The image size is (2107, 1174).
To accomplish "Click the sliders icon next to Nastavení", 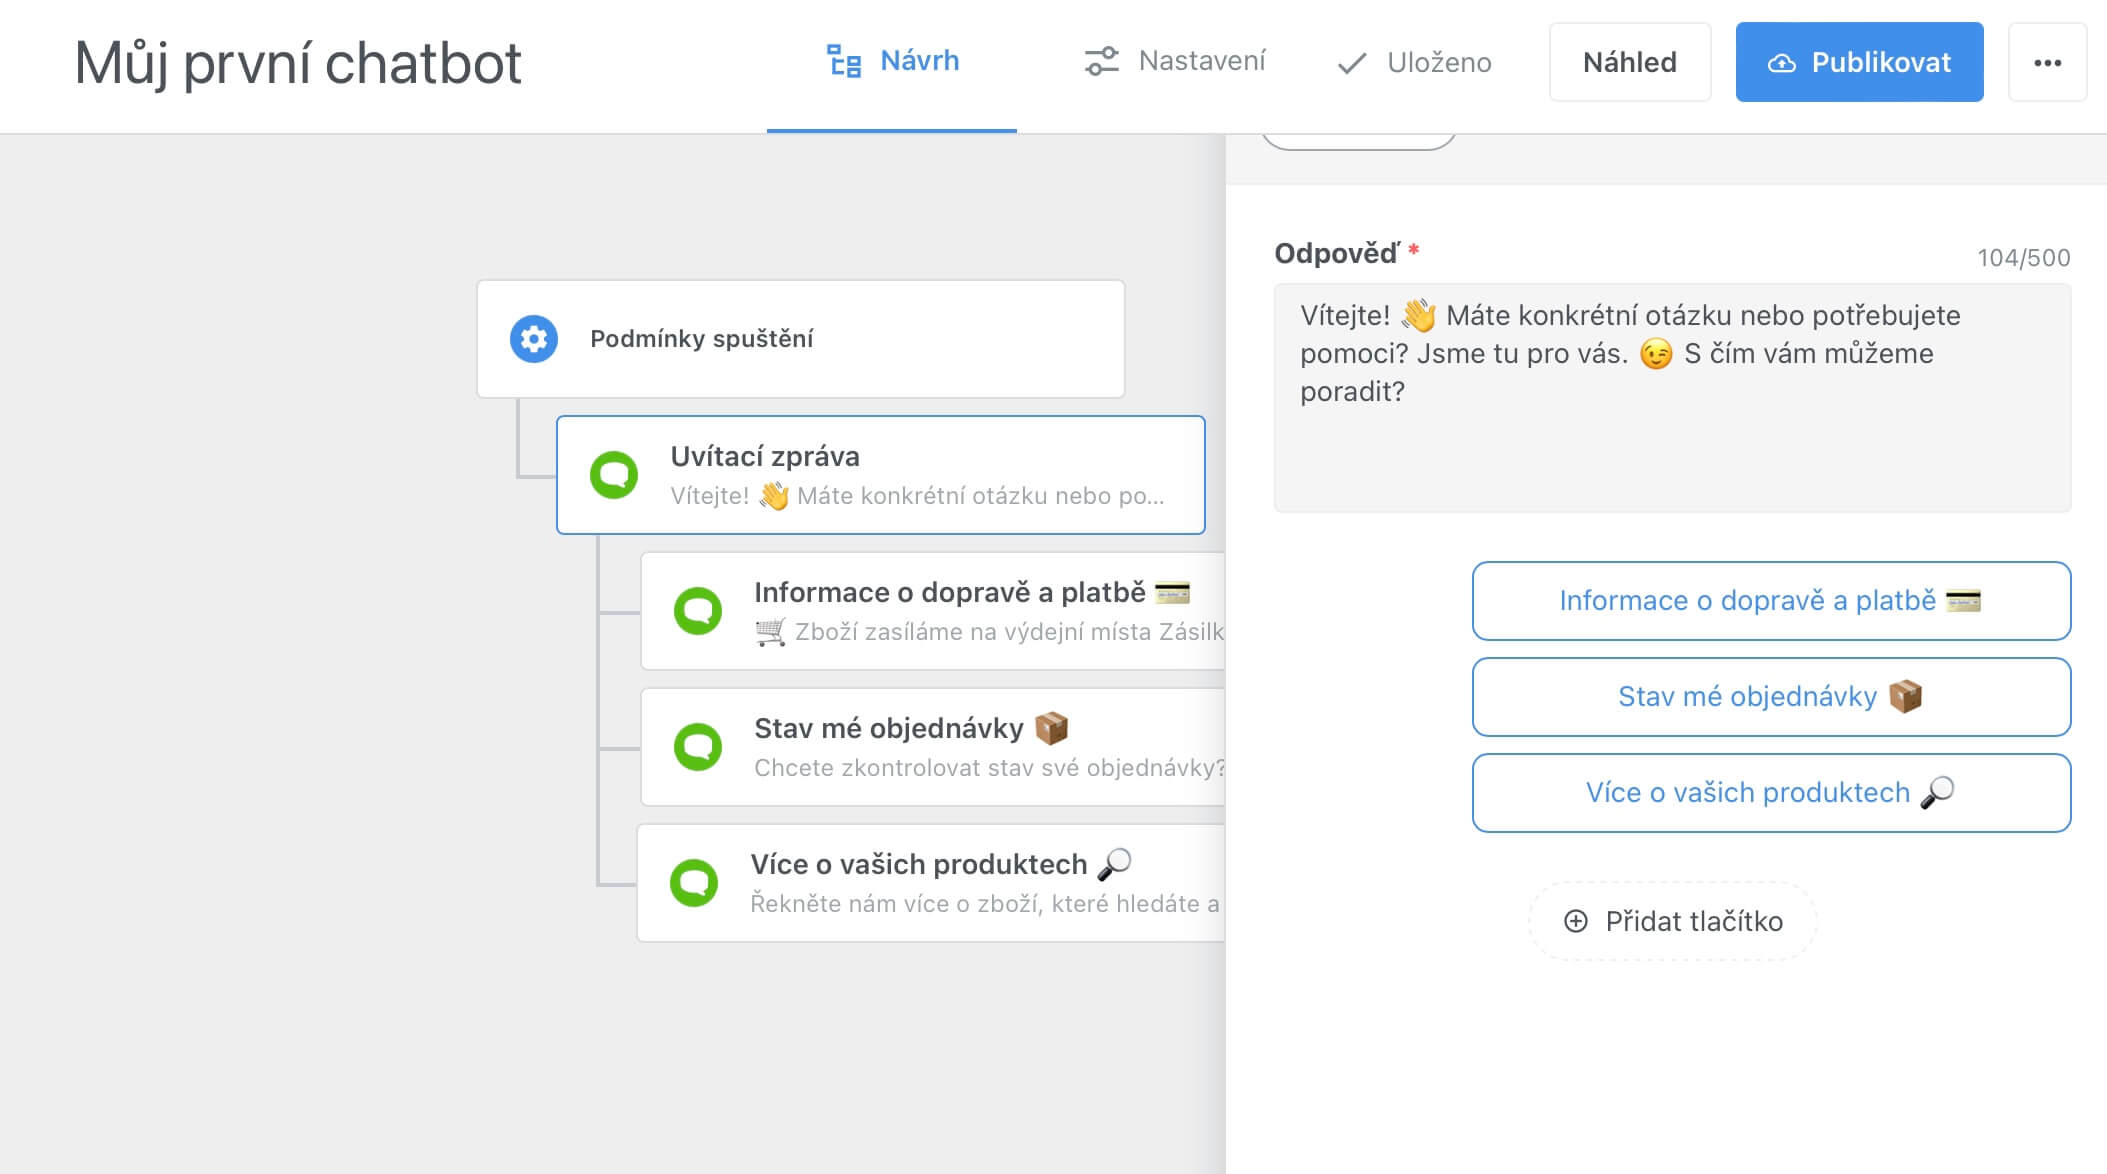I will 1102,61.
